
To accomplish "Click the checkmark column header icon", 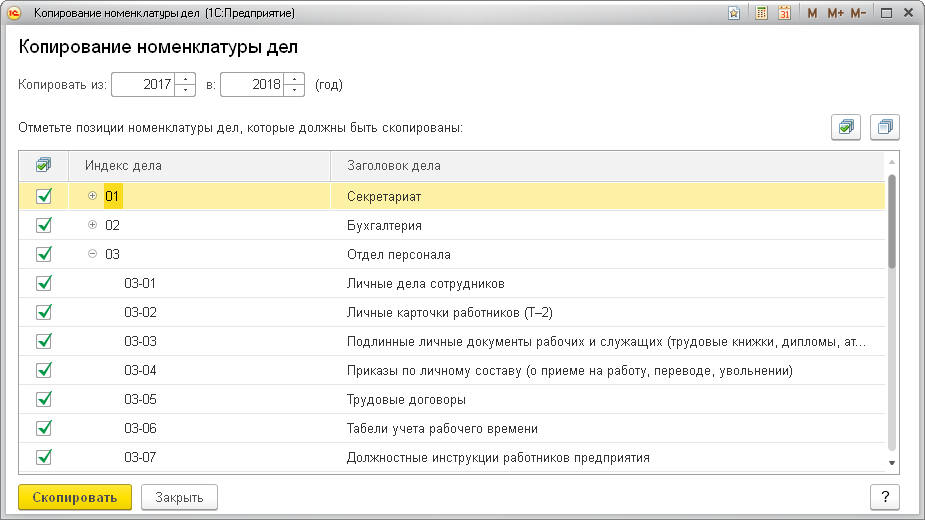I will [44, 165].
